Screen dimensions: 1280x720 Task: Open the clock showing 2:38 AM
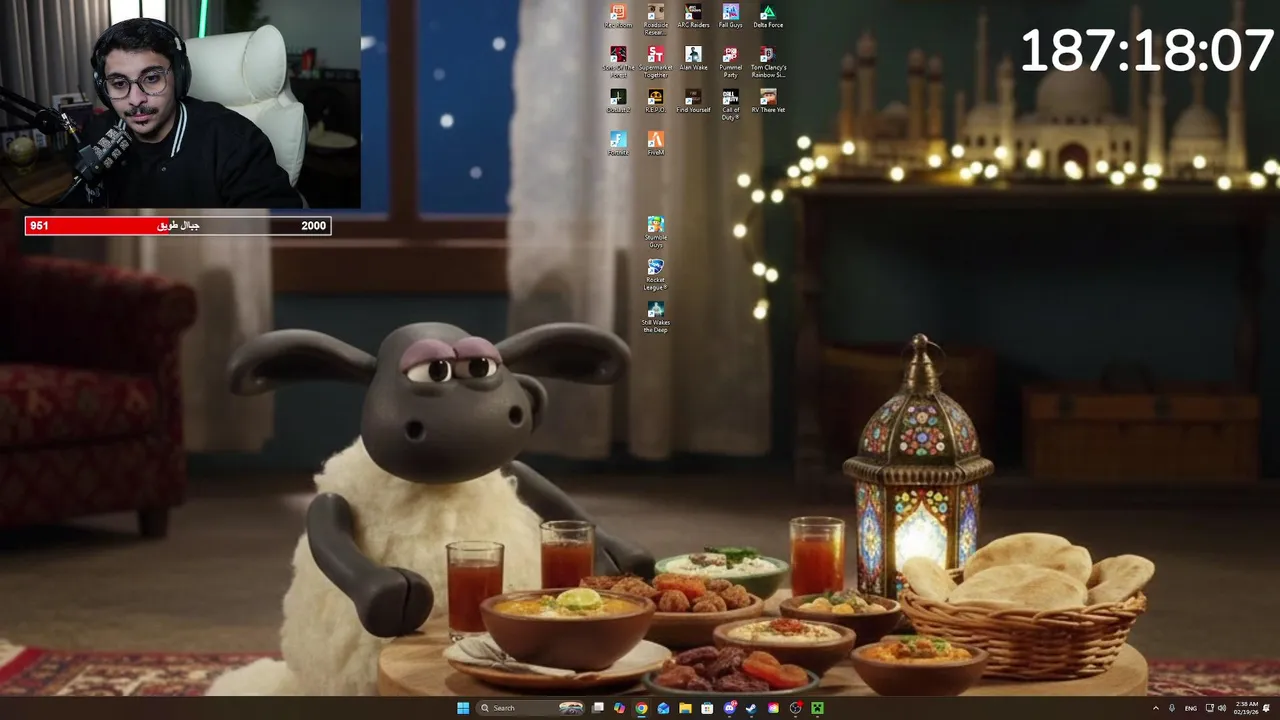pos(1246,708)
